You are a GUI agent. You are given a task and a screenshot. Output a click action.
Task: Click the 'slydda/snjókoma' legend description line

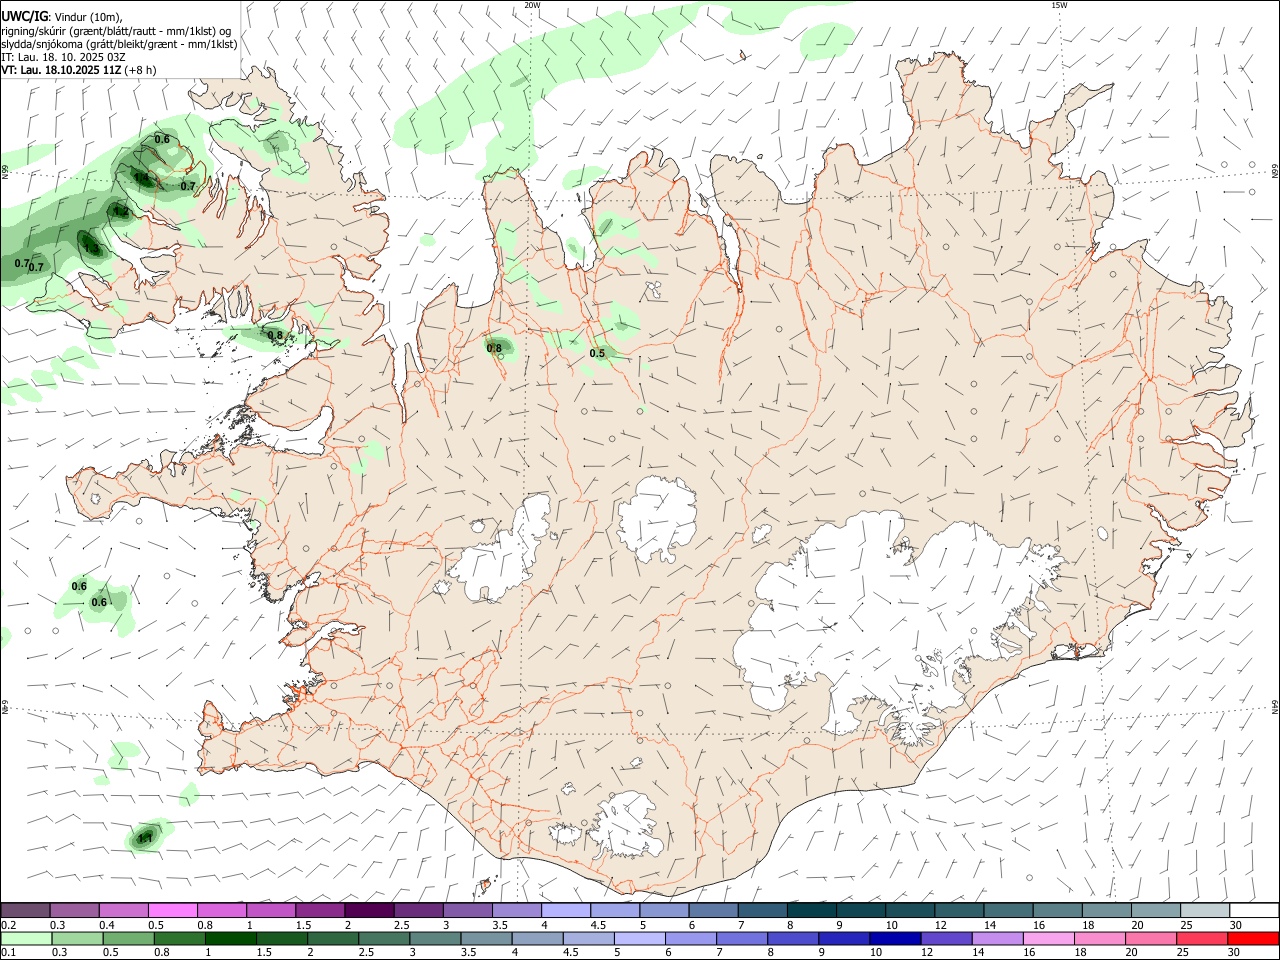pos(119,44)
